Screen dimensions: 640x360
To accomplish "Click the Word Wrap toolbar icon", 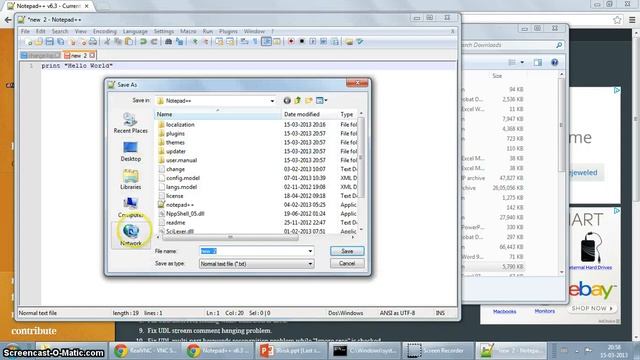I will click(244, 42).
